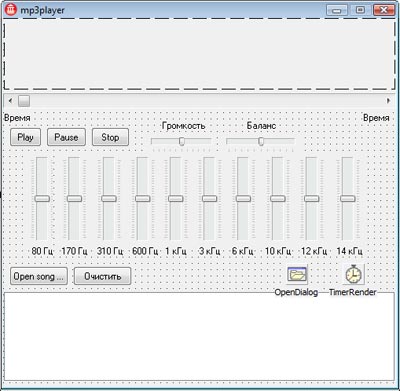Click the 10 кГц label
This screenshot has height=391, width=400.
[278, 251]
